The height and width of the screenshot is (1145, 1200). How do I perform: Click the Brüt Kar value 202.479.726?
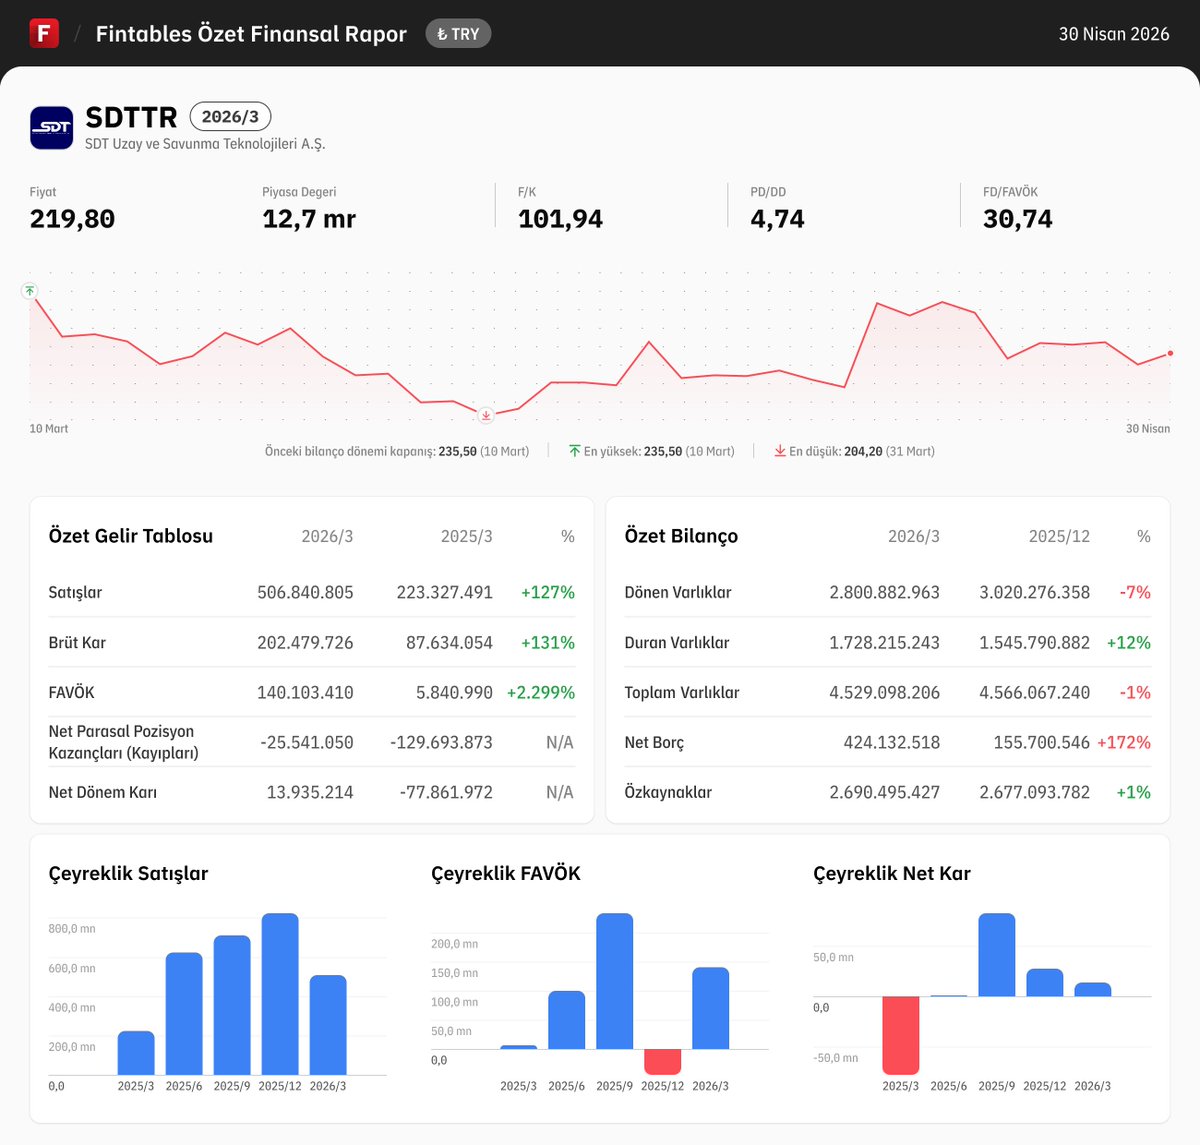click(305, 642)
